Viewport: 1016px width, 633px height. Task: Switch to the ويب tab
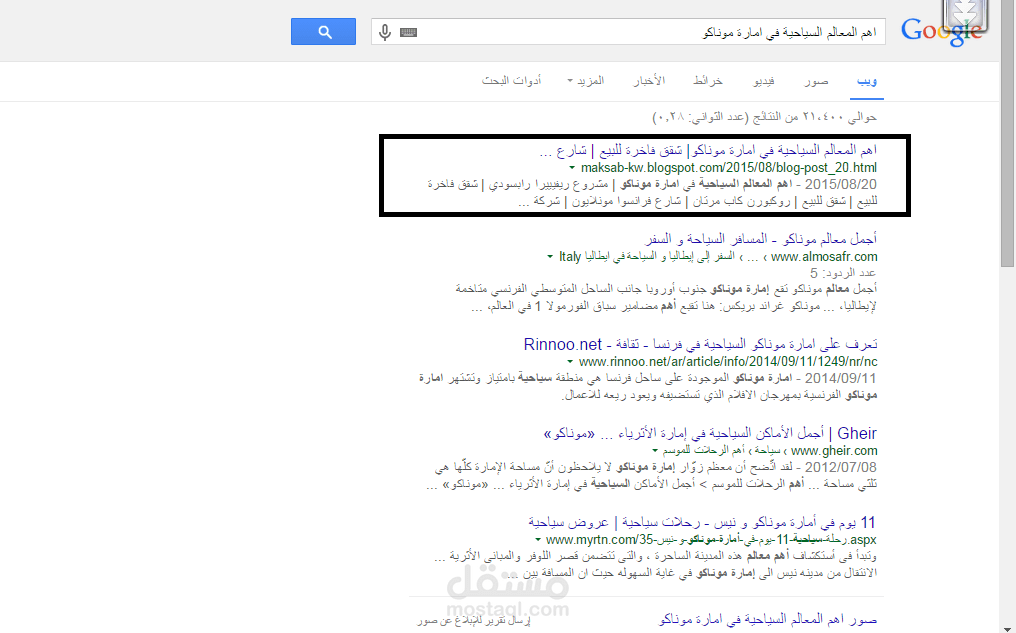click(x=866, y=81)
